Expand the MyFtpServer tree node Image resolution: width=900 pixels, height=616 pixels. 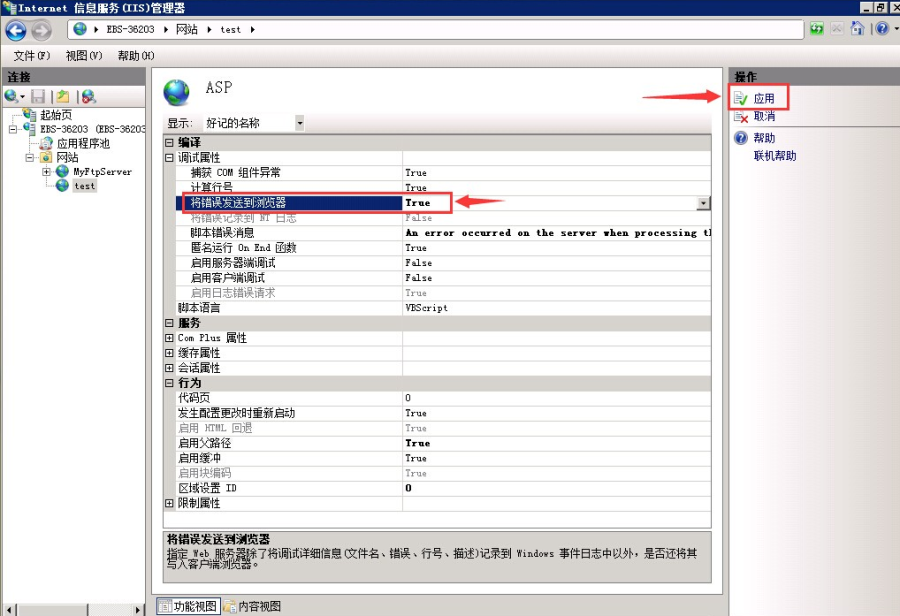pos(47,172)
